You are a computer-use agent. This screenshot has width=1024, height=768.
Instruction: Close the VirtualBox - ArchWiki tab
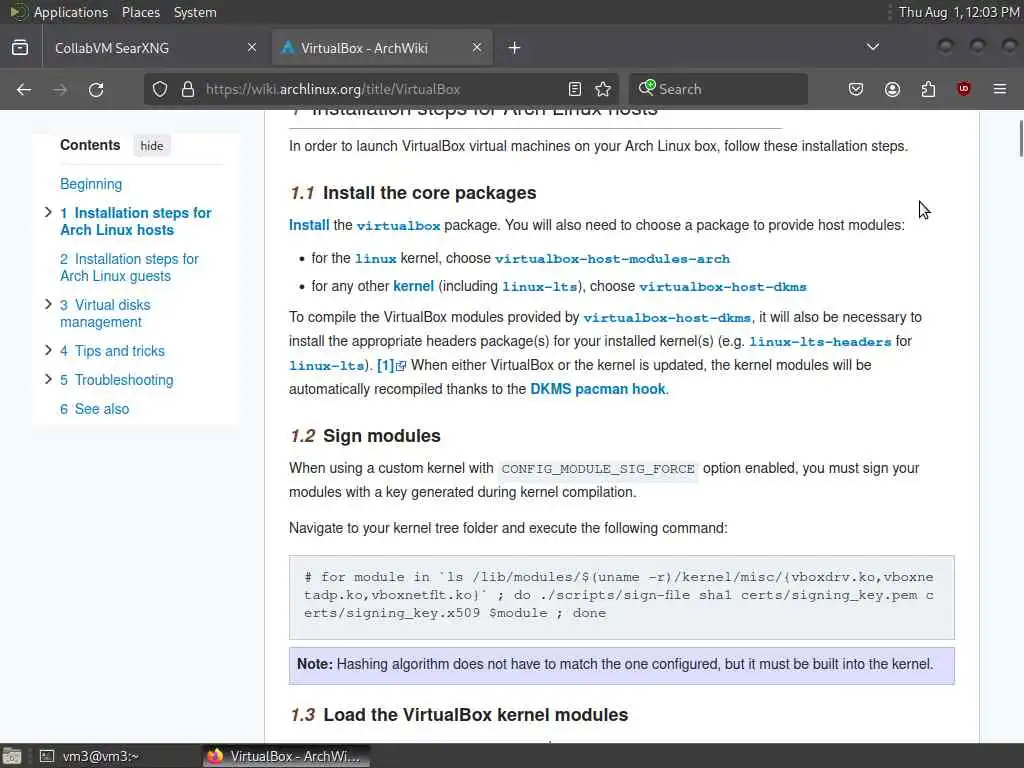pyautogui.click(x=477, y=48)
